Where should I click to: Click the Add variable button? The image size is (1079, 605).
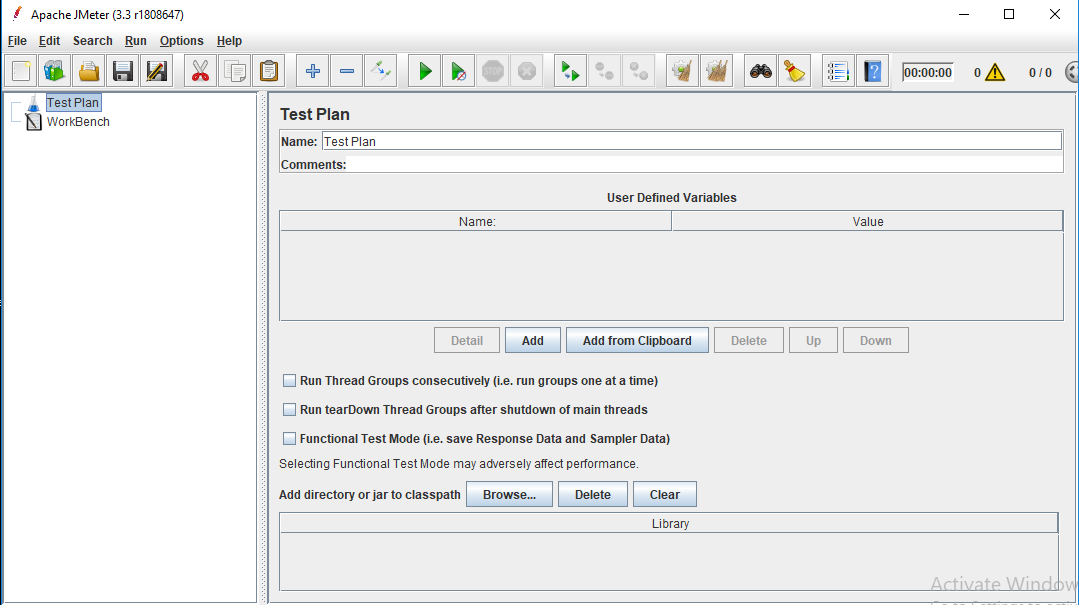click(533, 341)
